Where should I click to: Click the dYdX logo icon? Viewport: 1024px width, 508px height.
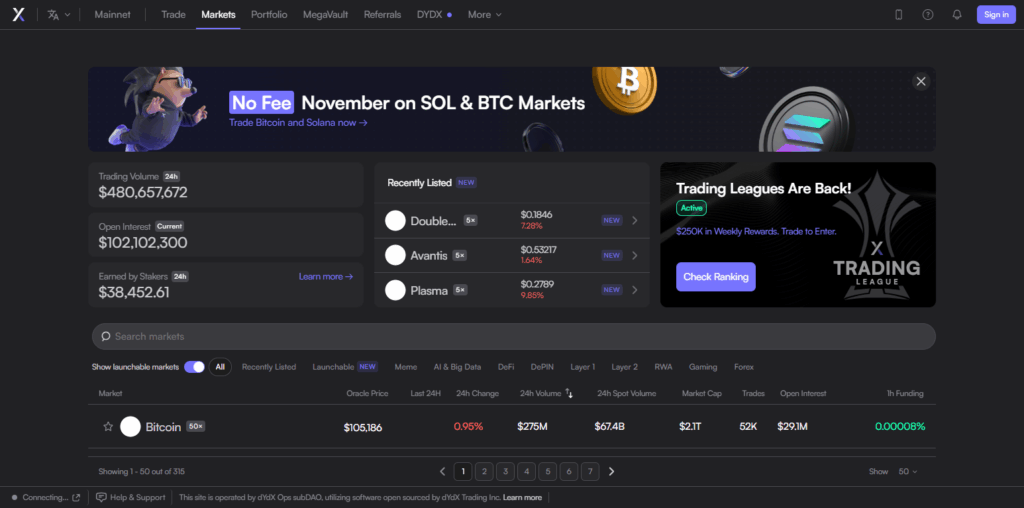[19, 15]
